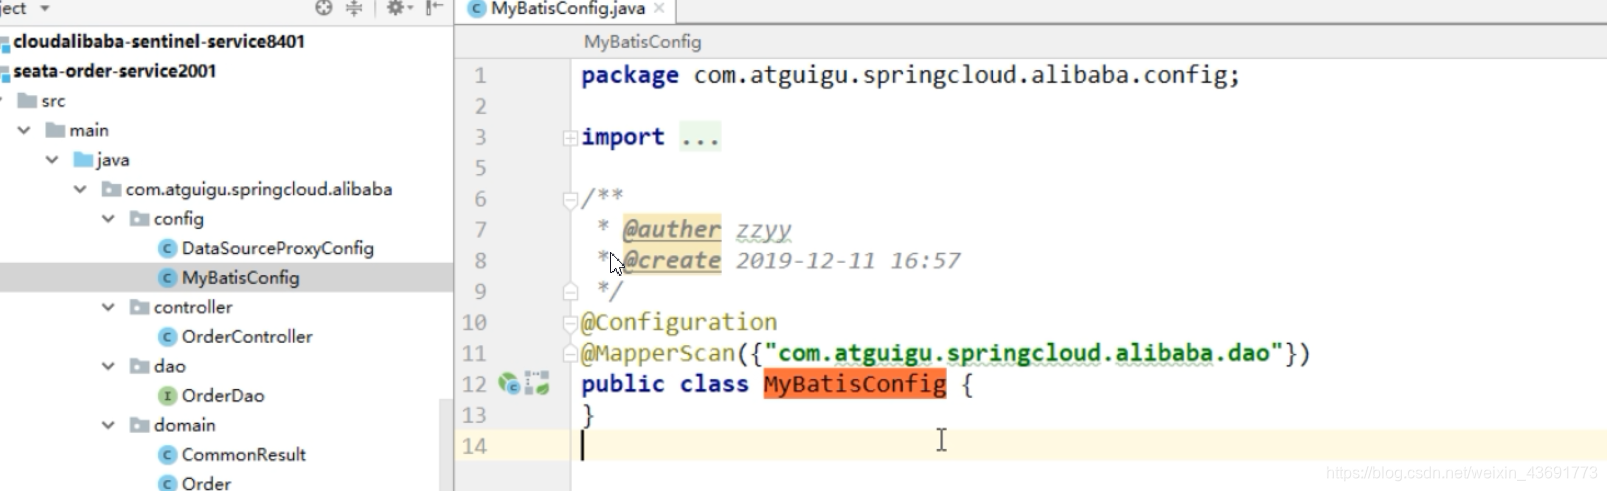The height and width of the screenshot is (491, 1607).
Task: Click the @MapperScan annotation on line 11
Action: (x=658, y=353)
